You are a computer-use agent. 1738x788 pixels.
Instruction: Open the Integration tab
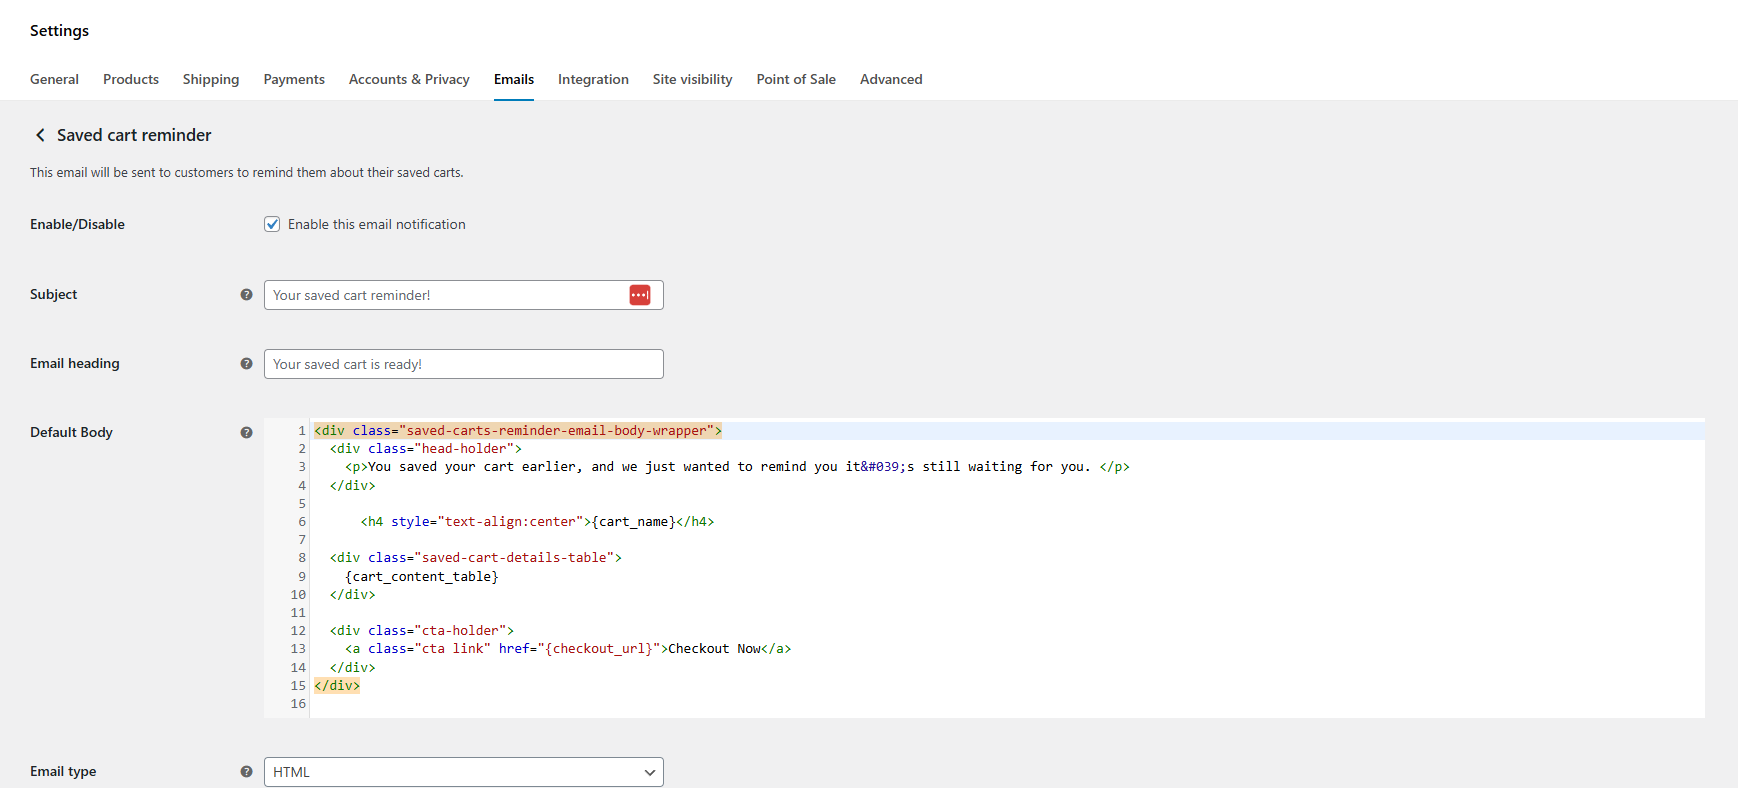click(x=593, y=80)
